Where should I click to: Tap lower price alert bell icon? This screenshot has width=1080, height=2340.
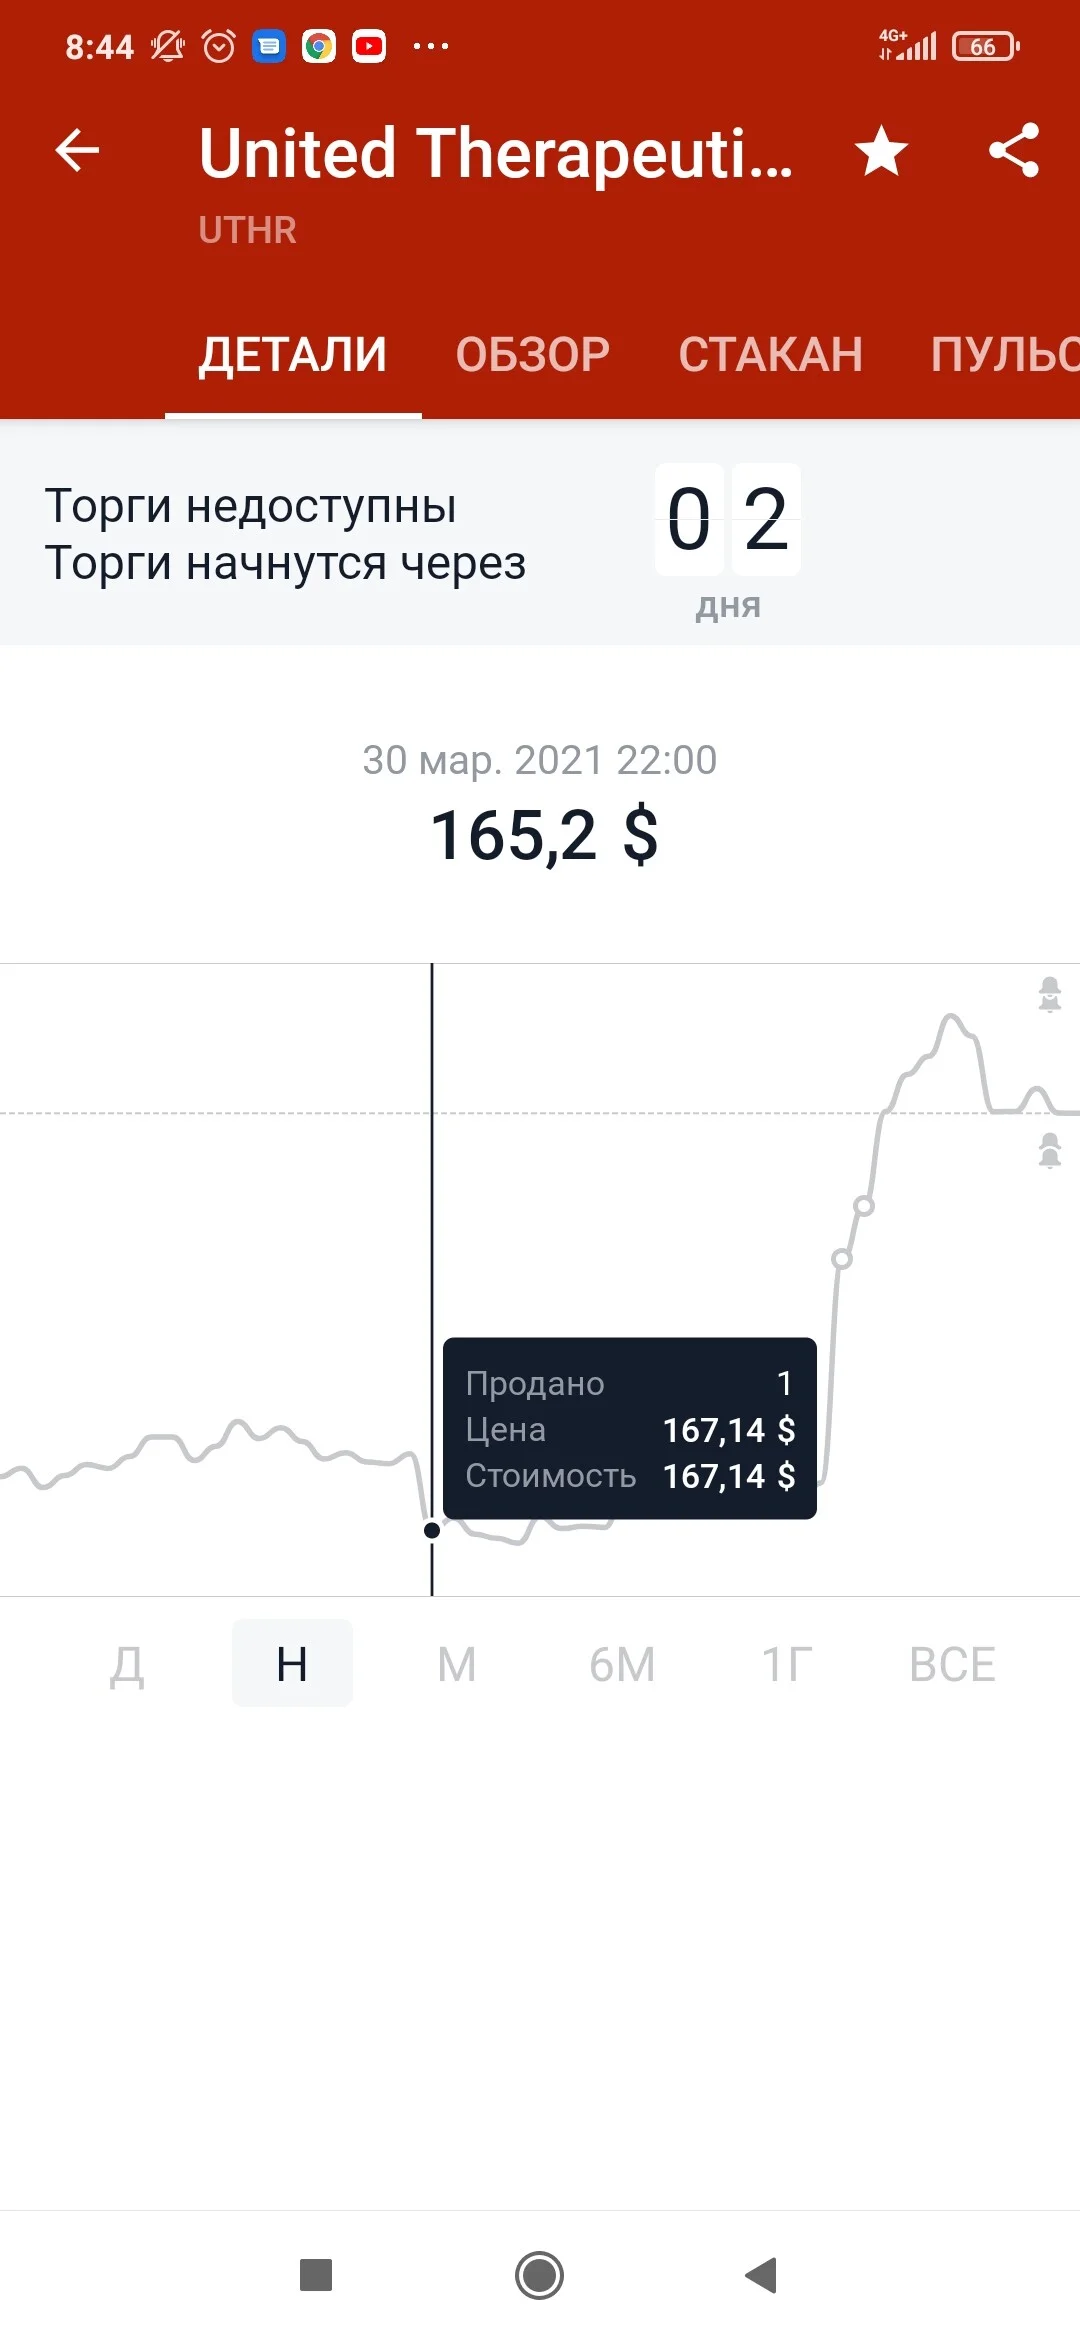coord(1049,1150)
